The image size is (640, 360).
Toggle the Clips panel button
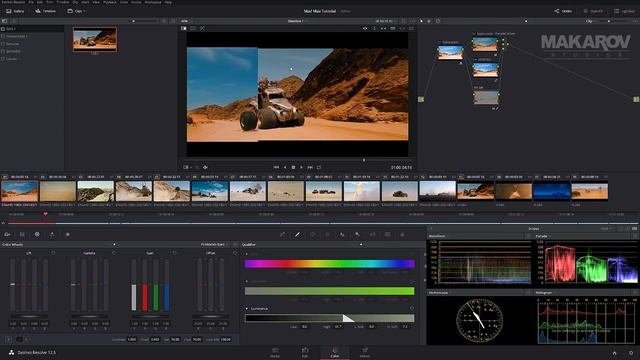tap(76, 11)
